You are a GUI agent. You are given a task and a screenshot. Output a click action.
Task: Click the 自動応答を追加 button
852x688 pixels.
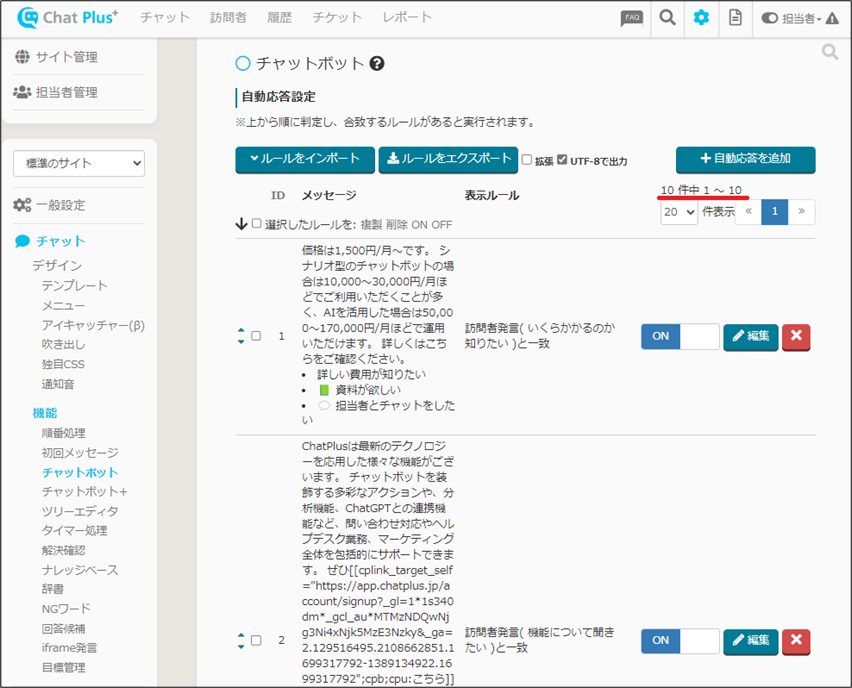tap(745, 159)
